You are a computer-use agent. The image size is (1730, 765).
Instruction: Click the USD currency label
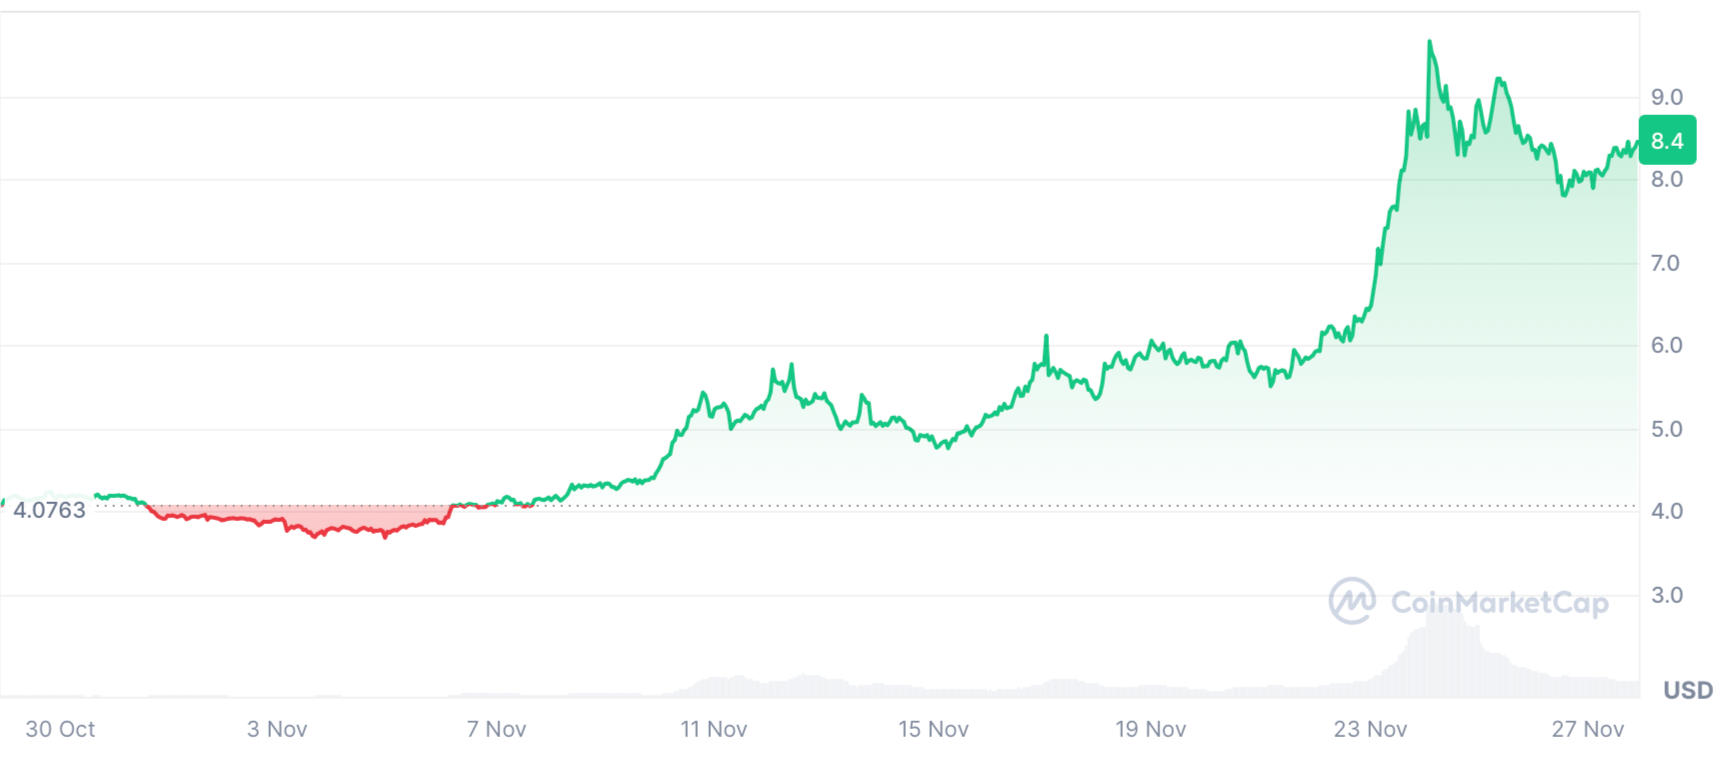click(1687, 690)
